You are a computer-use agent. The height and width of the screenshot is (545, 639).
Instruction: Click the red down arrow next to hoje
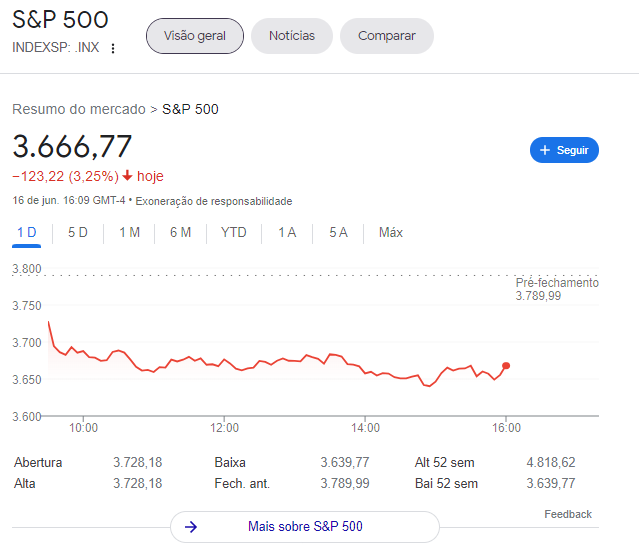pos(127,176)
